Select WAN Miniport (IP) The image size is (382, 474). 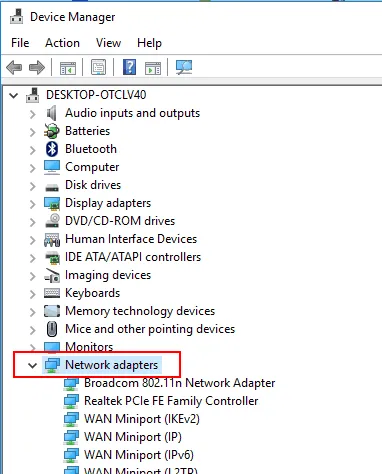tap(133, 437)
